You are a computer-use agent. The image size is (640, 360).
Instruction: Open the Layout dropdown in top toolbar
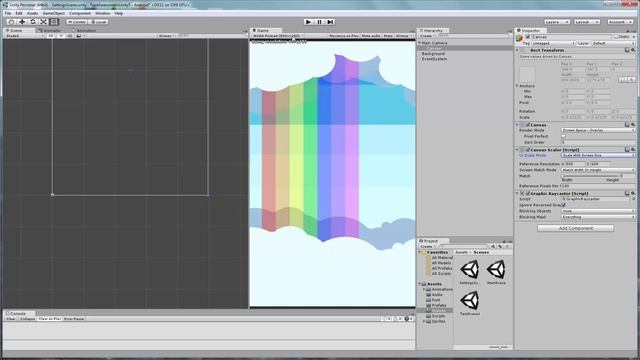coord(587,22)
